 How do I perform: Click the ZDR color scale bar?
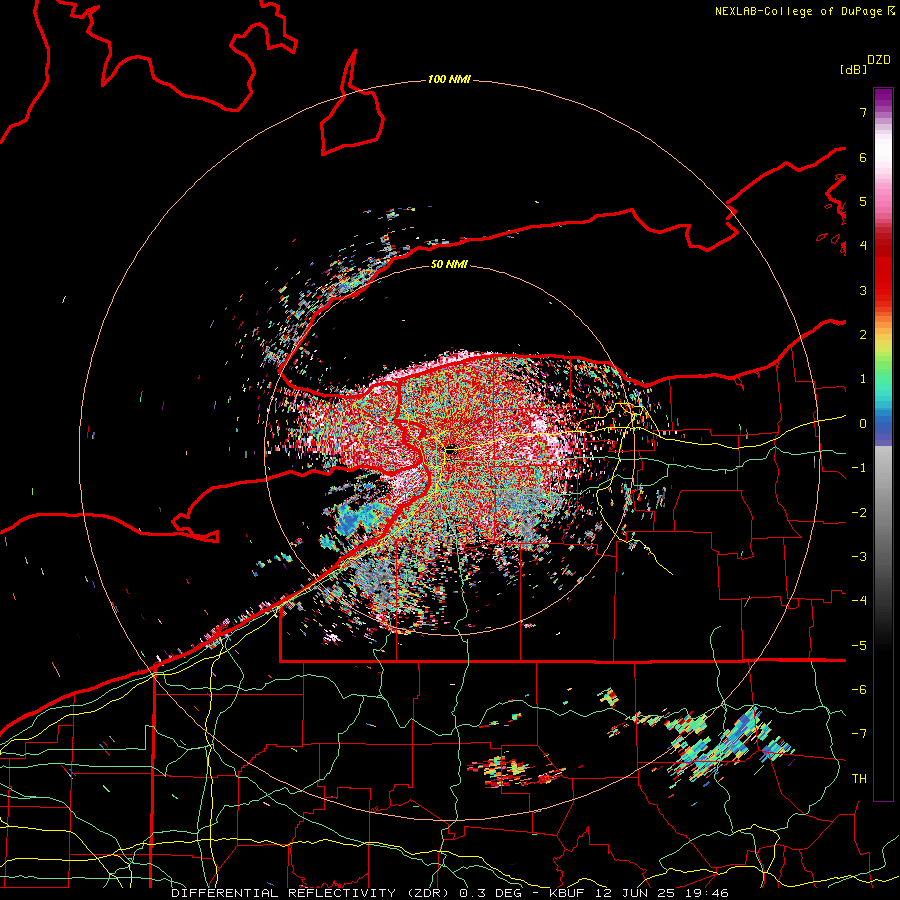pos(883,444)
